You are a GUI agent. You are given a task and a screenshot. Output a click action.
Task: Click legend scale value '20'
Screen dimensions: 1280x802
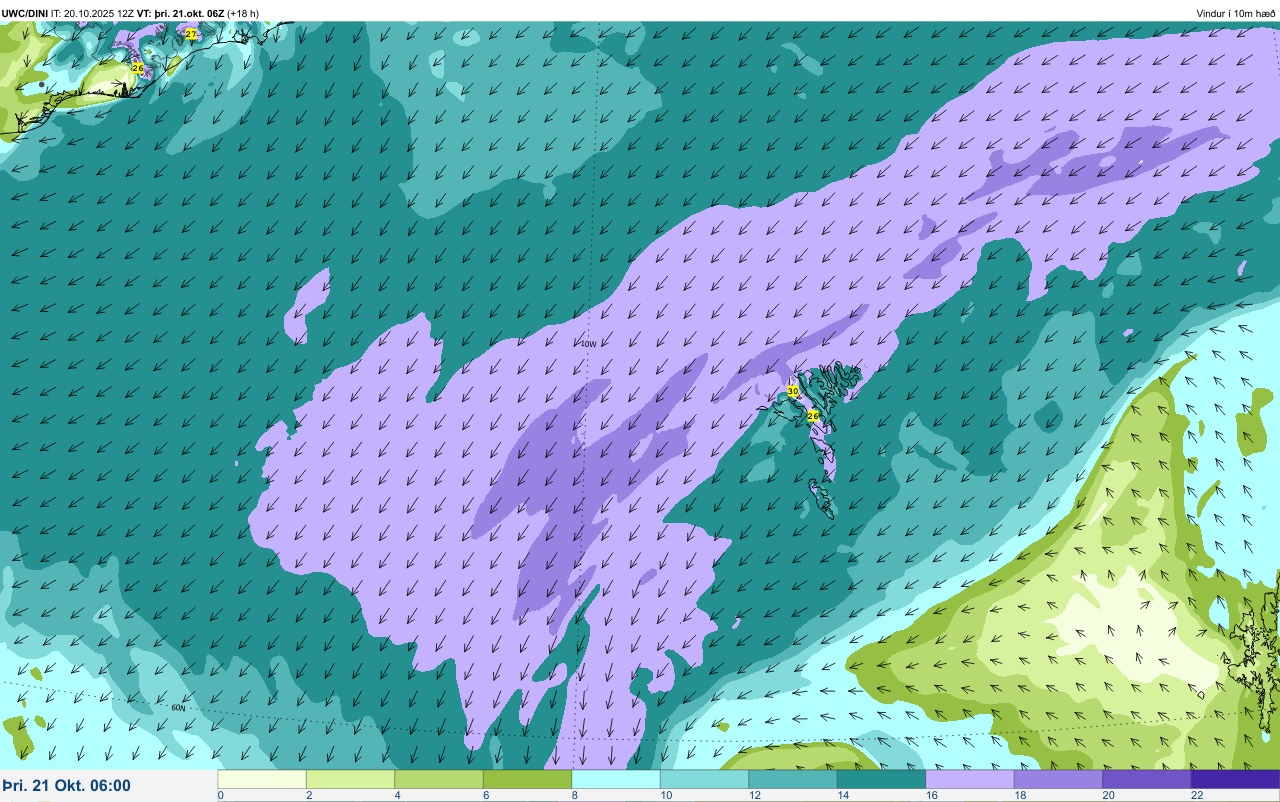[x=1107, y=795]
